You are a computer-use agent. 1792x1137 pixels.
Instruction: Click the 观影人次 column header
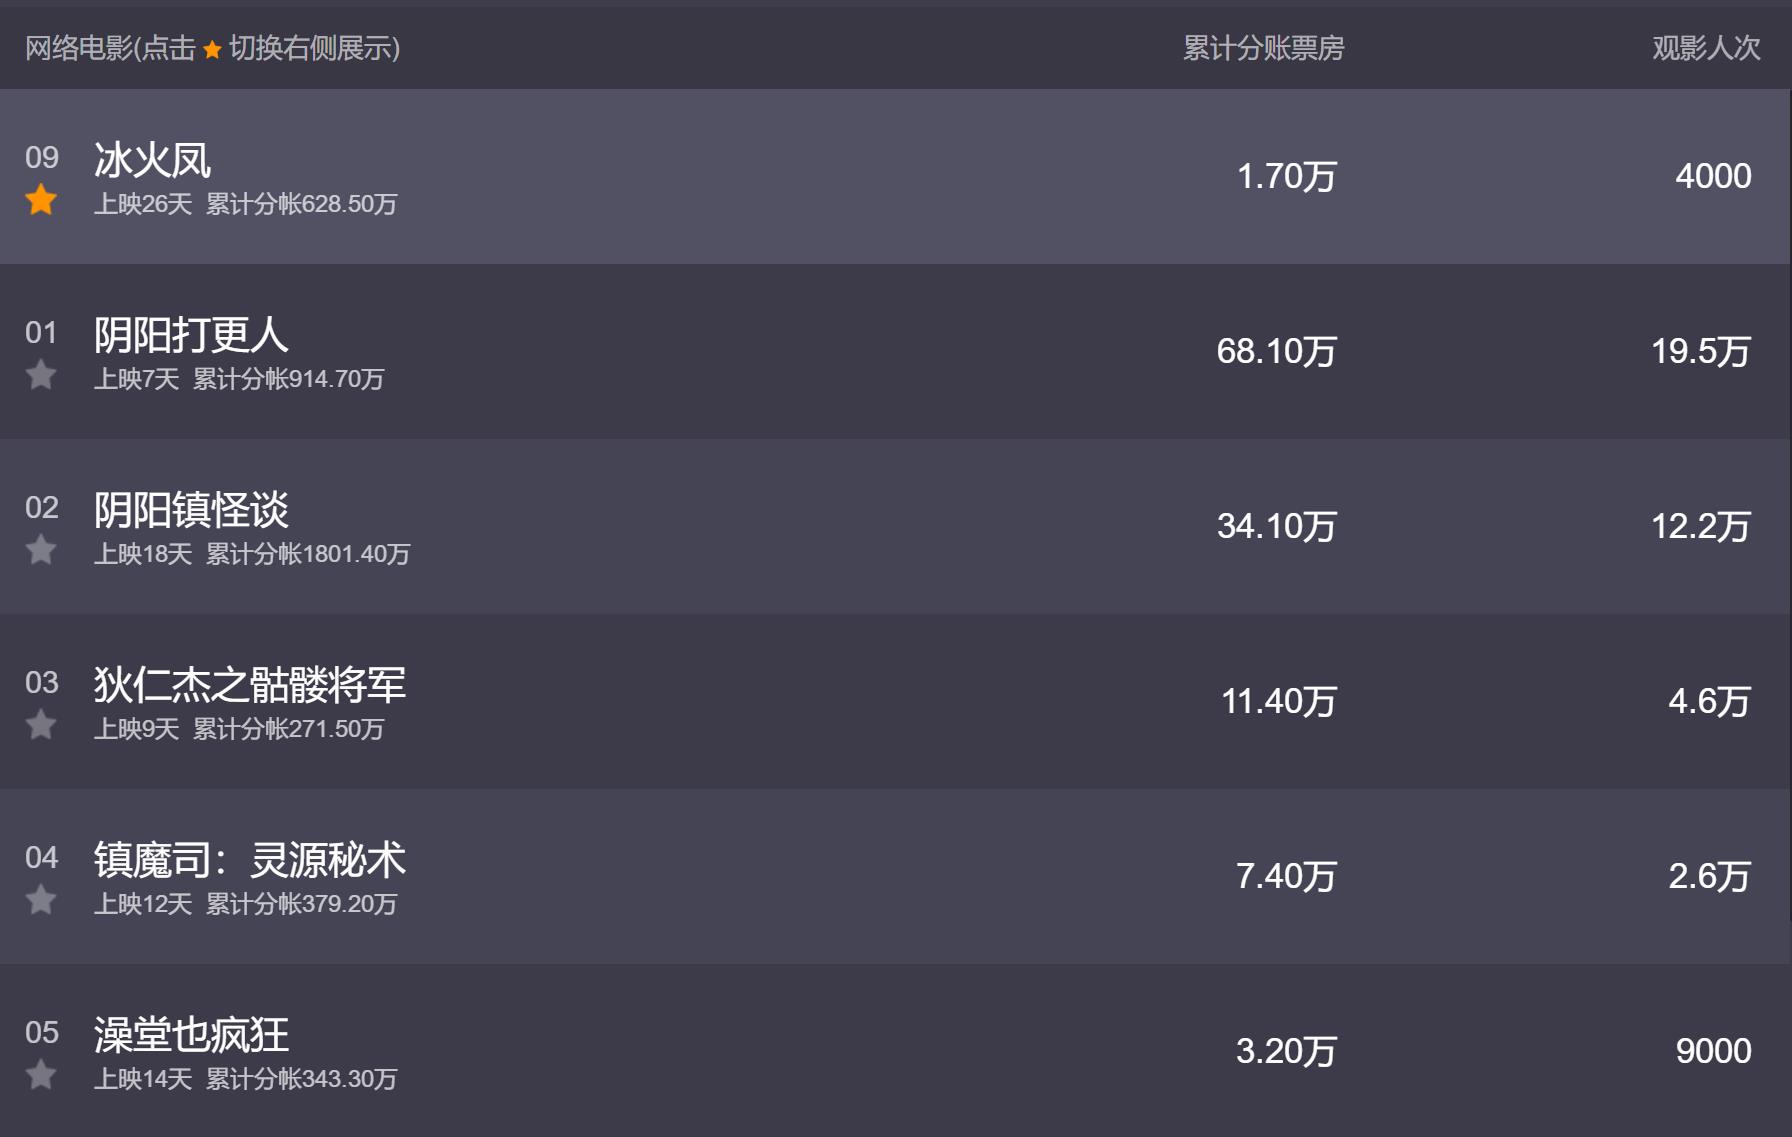pos(1705,48)
